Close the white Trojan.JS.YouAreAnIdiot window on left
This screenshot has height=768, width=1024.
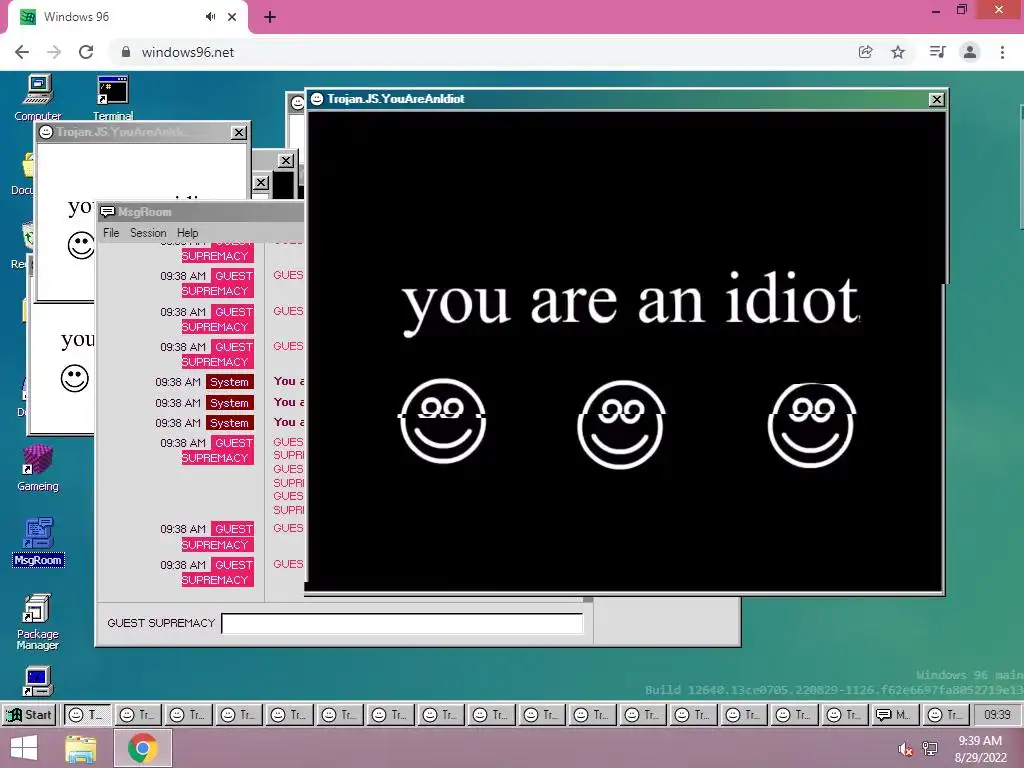[x=239, y=133]
